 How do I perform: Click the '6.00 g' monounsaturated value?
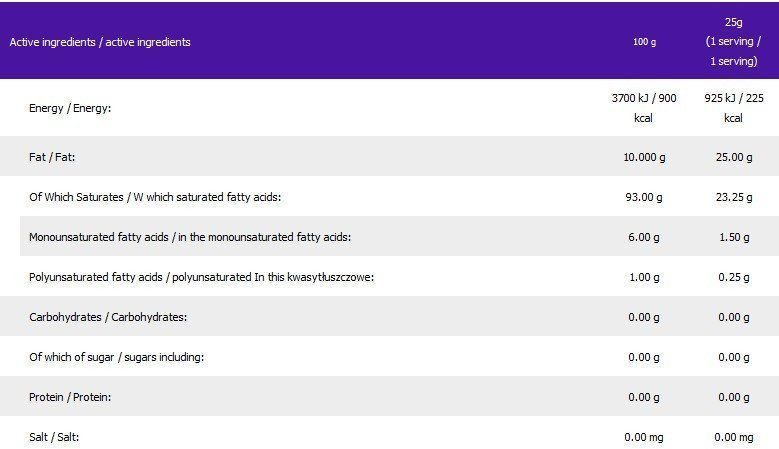pos(644,237)
